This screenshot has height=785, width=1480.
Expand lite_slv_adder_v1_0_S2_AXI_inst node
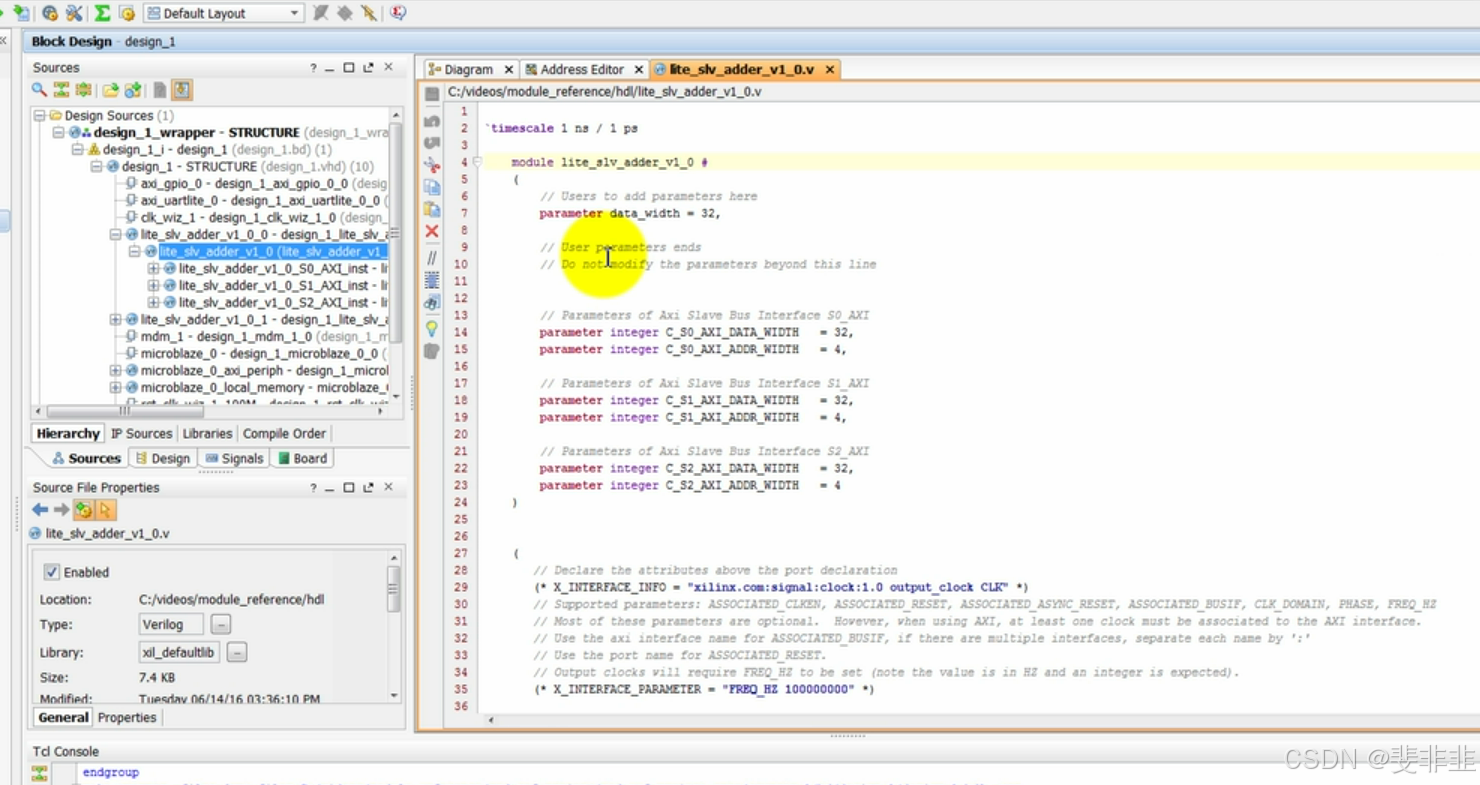(153, 303)
